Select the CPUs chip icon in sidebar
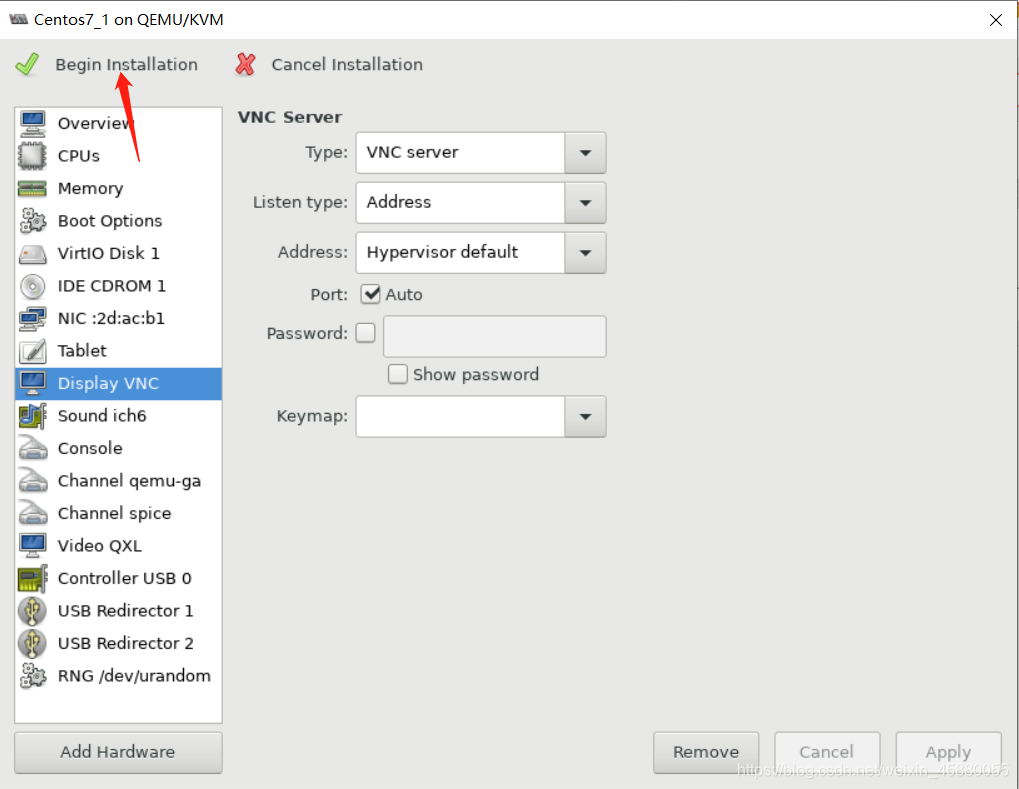 pos(32,156)
